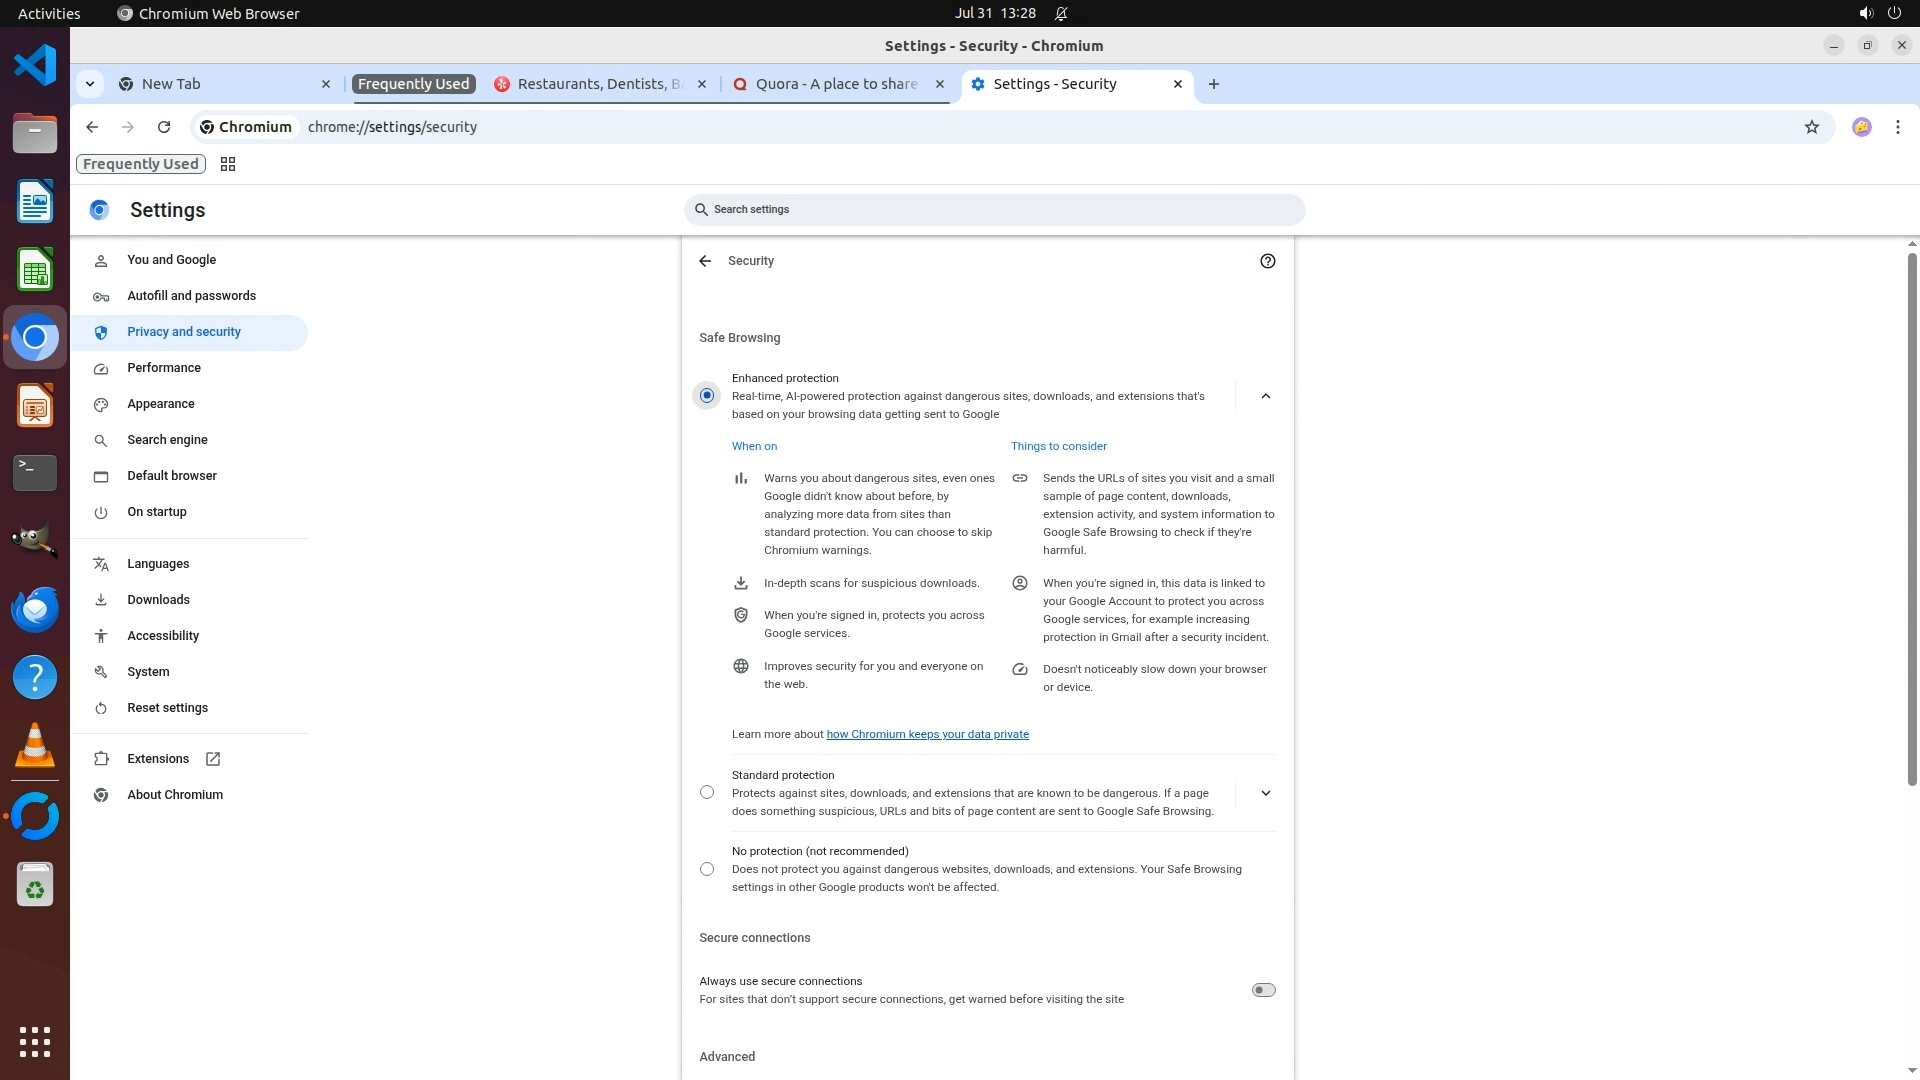This screenshot has height=1080, width=1920.
Task: Switch to the Quora tab
Action: 836,84
